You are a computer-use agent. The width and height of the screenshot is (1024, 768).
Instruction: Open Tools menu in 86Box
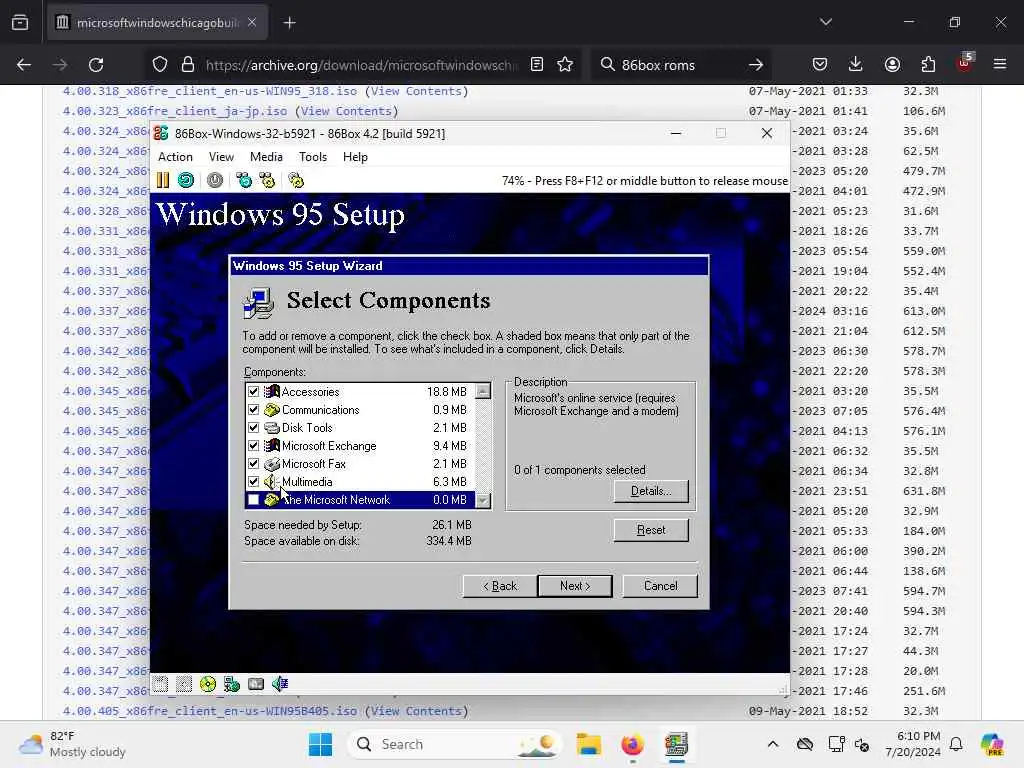pos(313,157)
